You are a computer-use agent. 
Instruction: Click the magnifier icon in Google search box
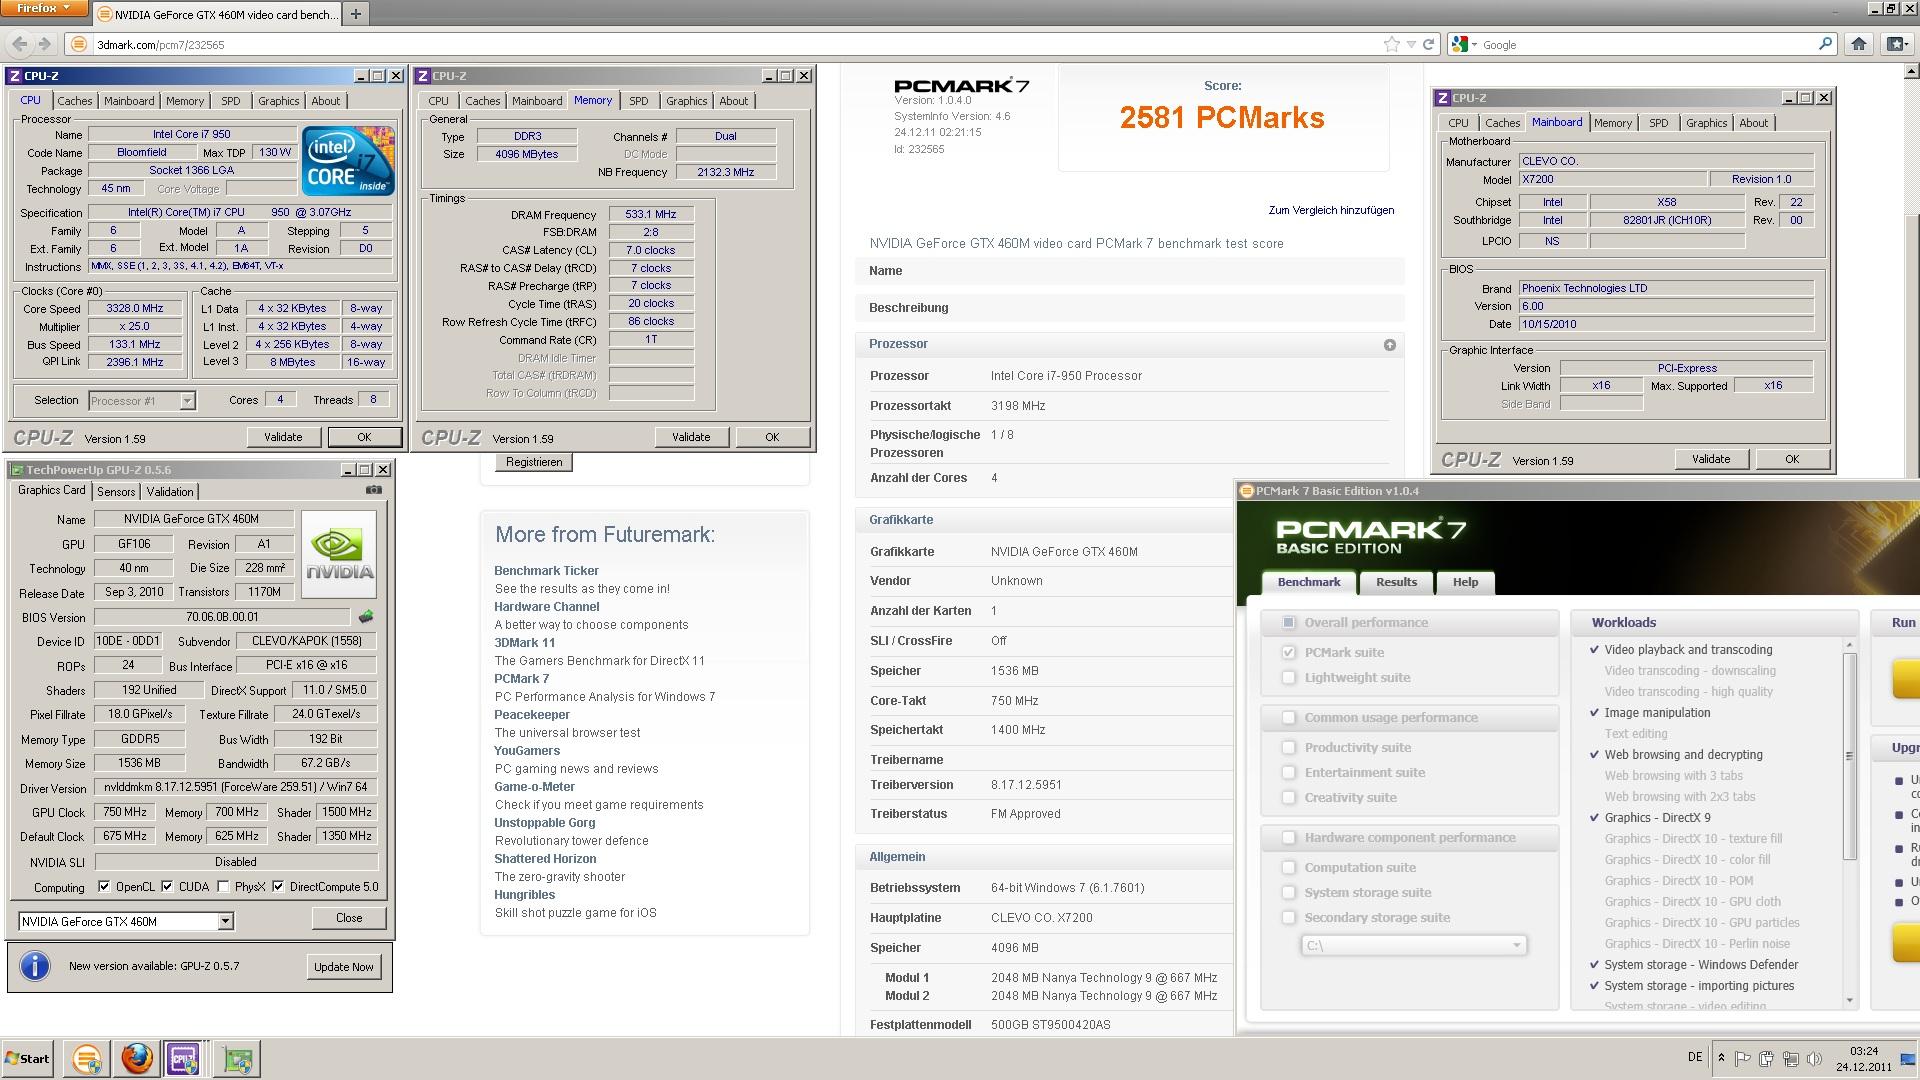[1825, 44]
